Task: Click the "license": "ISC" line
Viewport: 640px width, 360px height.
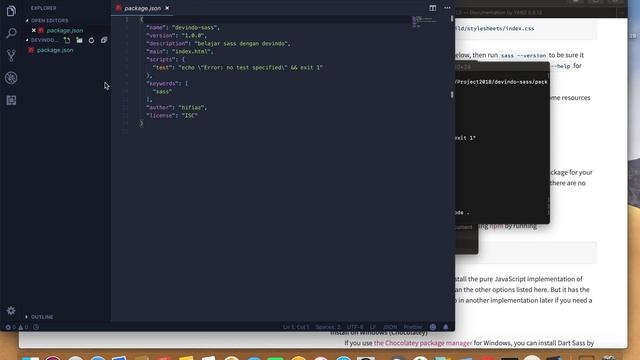Action: [171, 116]
